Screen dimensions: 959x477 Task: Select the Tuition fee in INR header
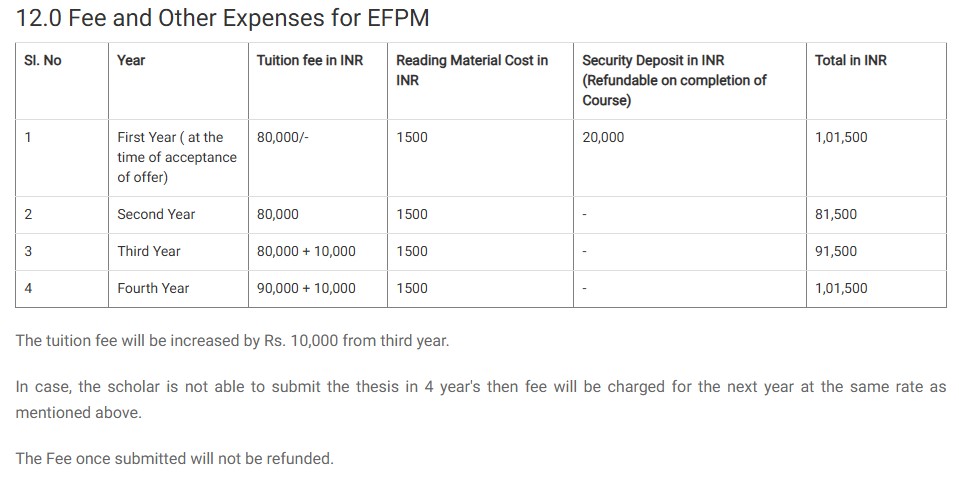310,61
